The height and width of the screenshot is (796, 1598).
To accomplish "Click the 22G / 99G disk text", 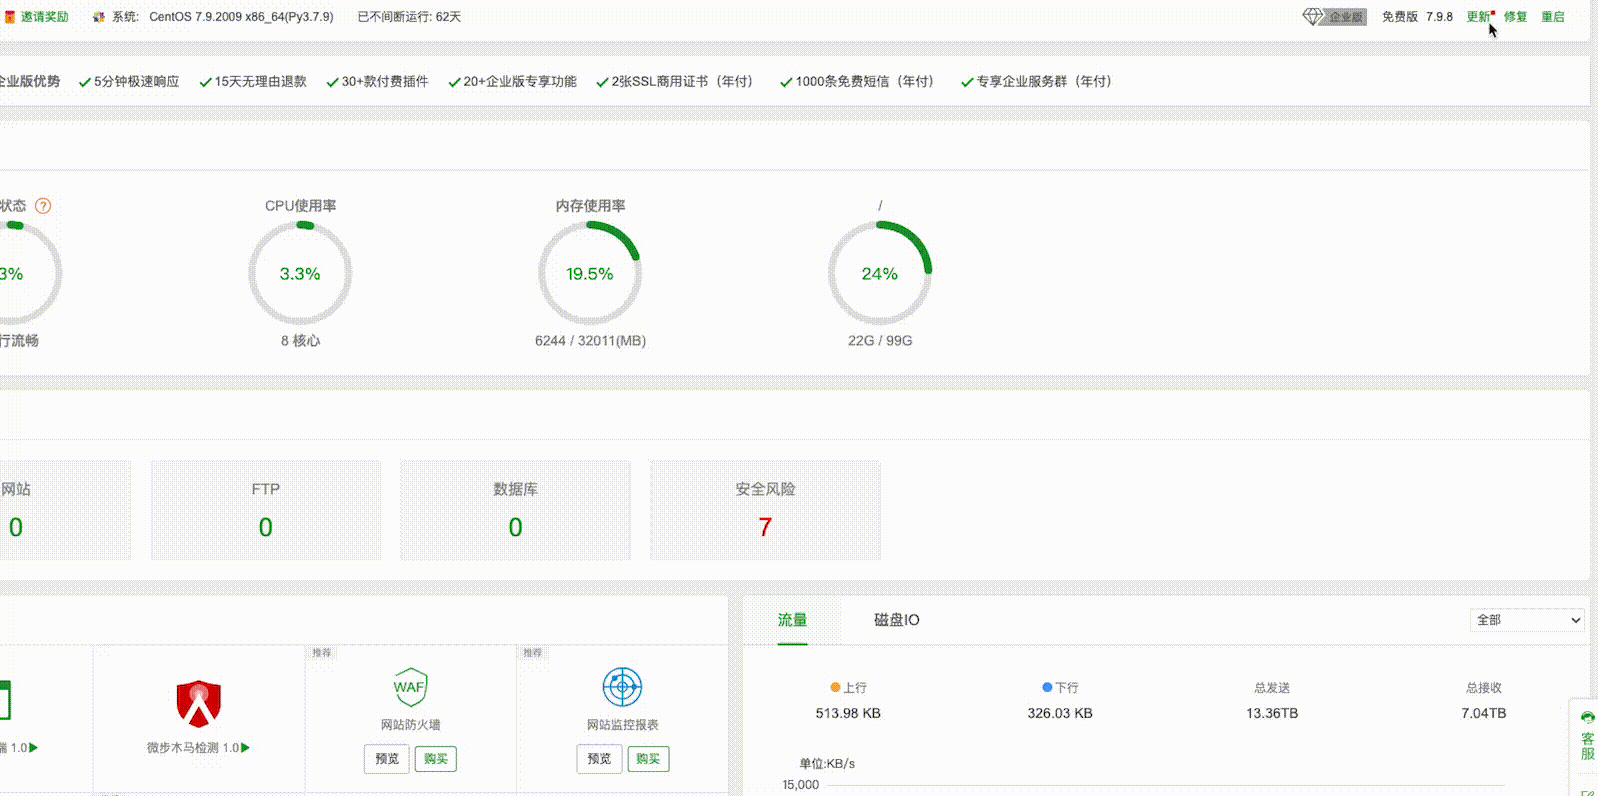I will [880, 341].
